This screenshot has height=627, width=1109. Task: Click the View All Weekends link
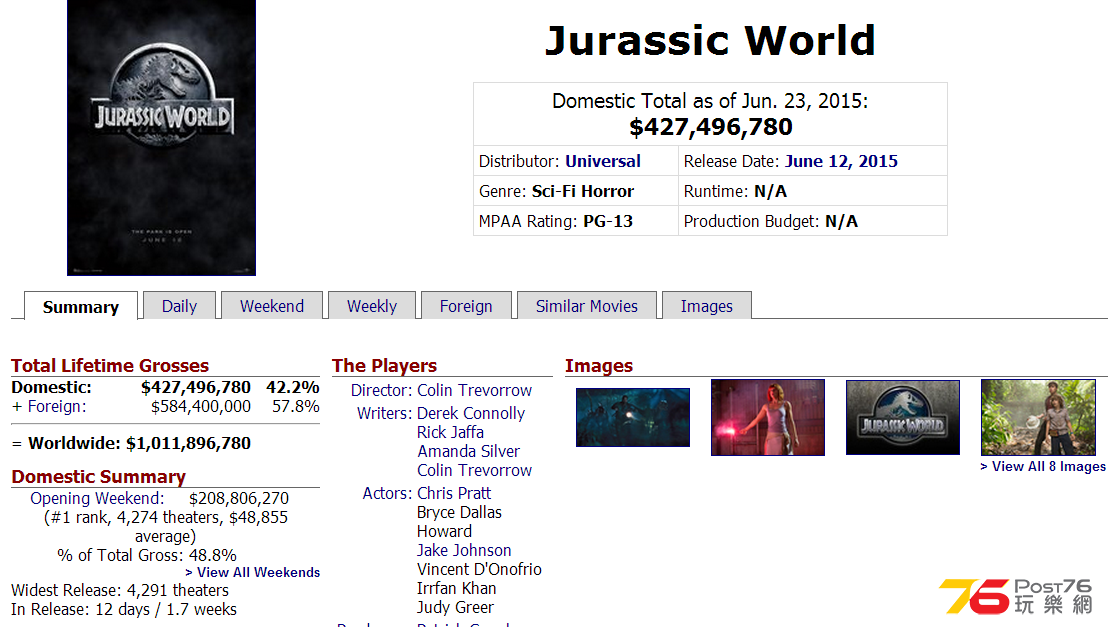coord(252,573)
